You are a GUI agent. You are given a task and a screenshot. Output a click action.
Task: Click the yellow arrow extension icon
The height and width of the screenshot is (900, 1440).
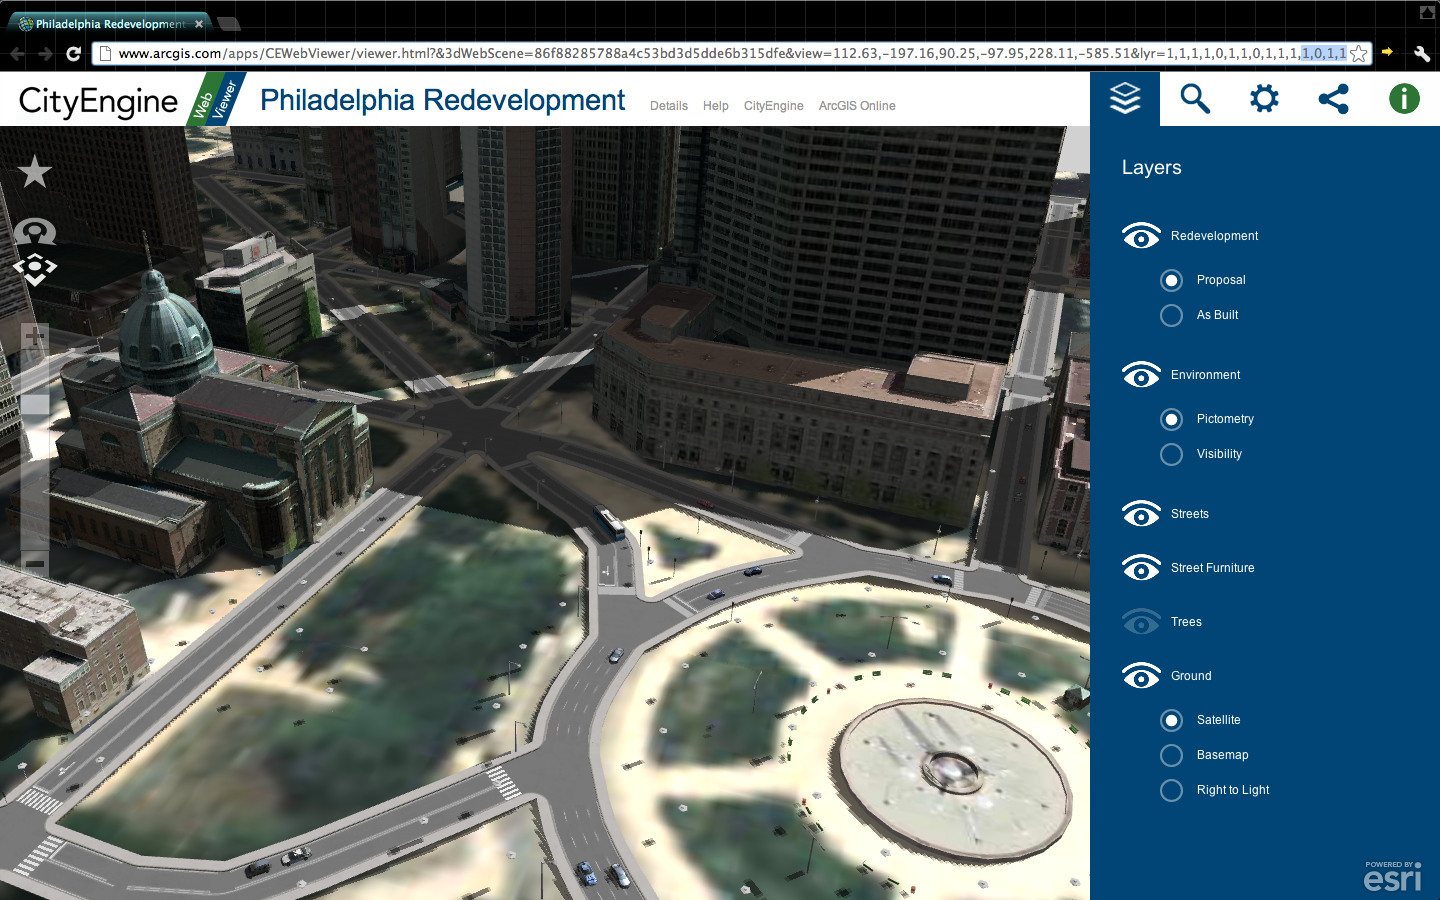[1387, 52]
